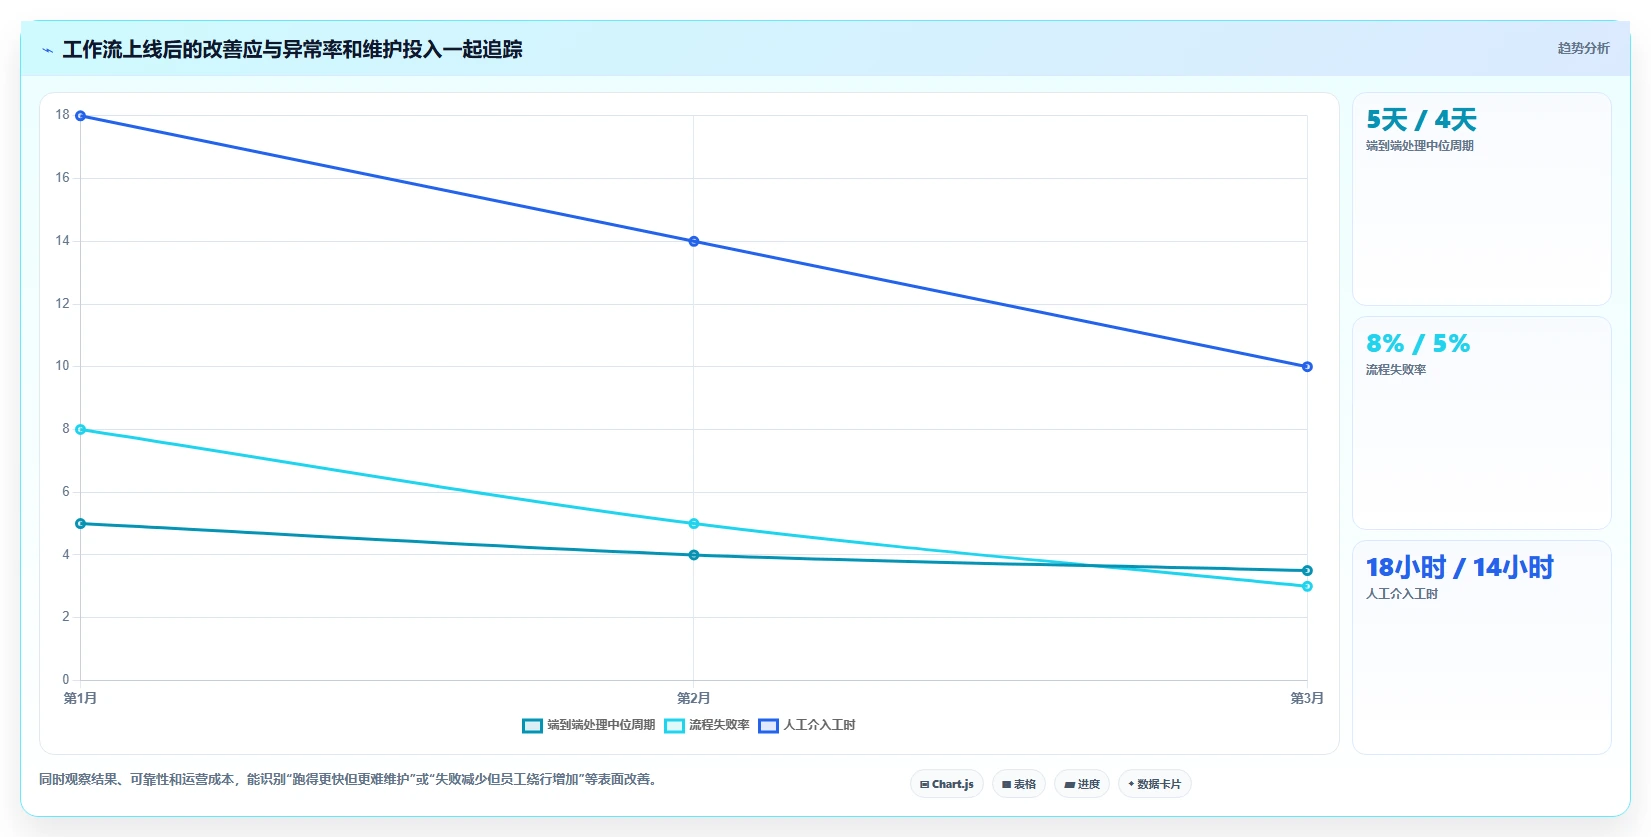Image resolution: width=1651 pixels, height=837 pixels.
Task: Click the 人工介入工时 card caption
Action: (x=1402, y=594)
